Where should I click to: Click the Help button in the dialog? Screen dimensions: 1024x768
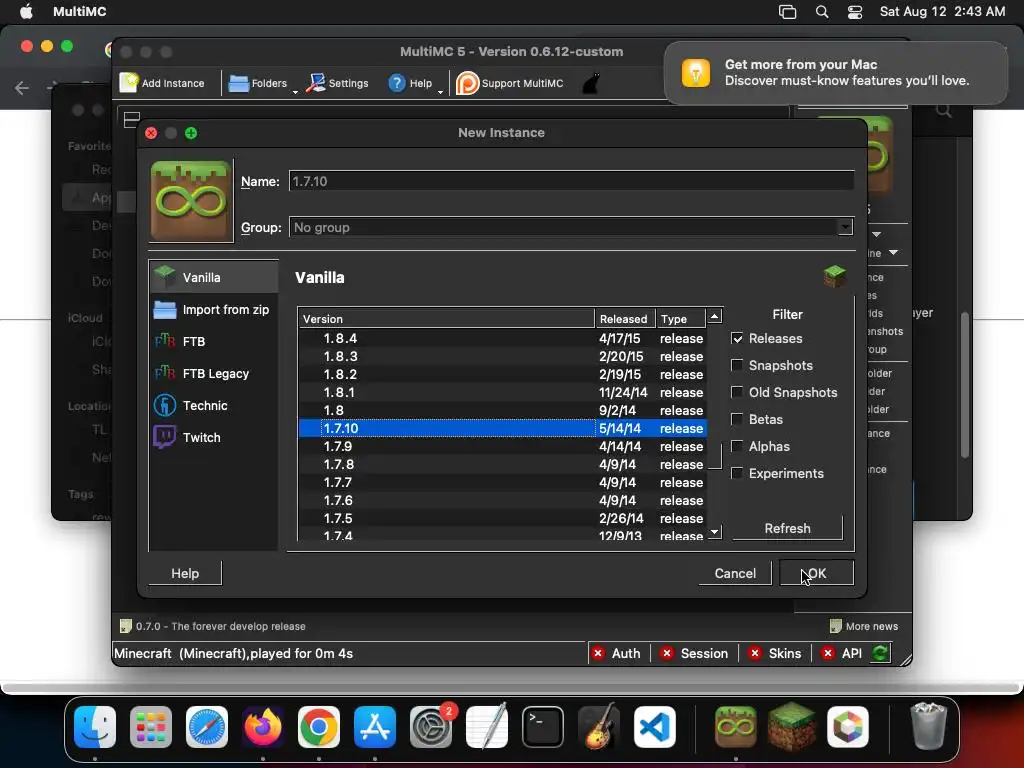point(185,573)
